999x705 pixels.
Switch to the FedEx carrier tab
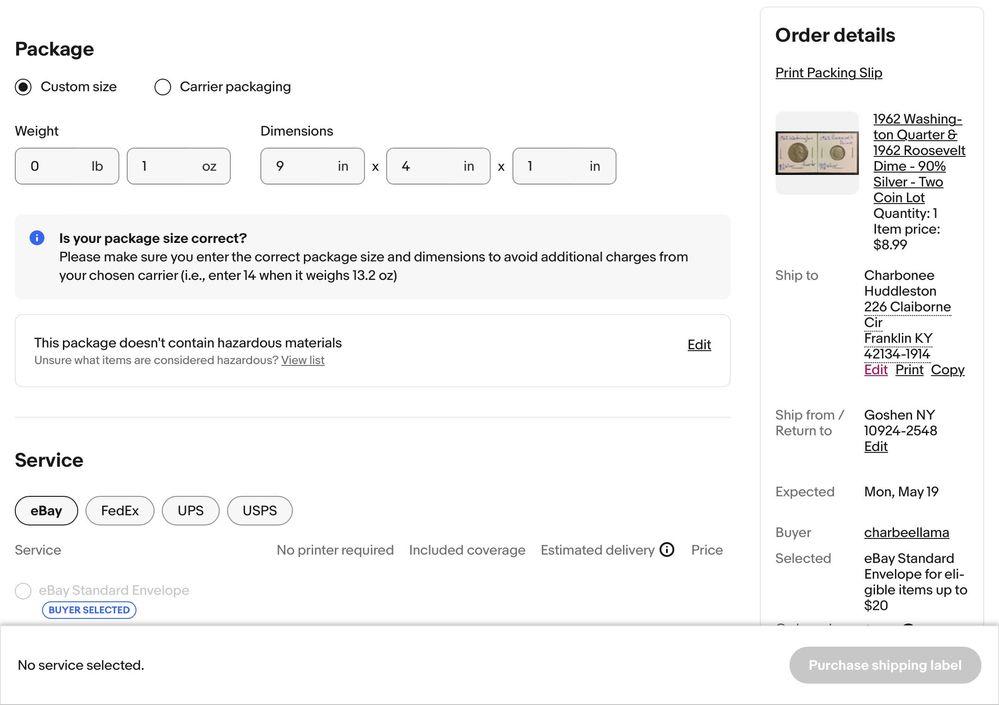(x=120, y=511)
